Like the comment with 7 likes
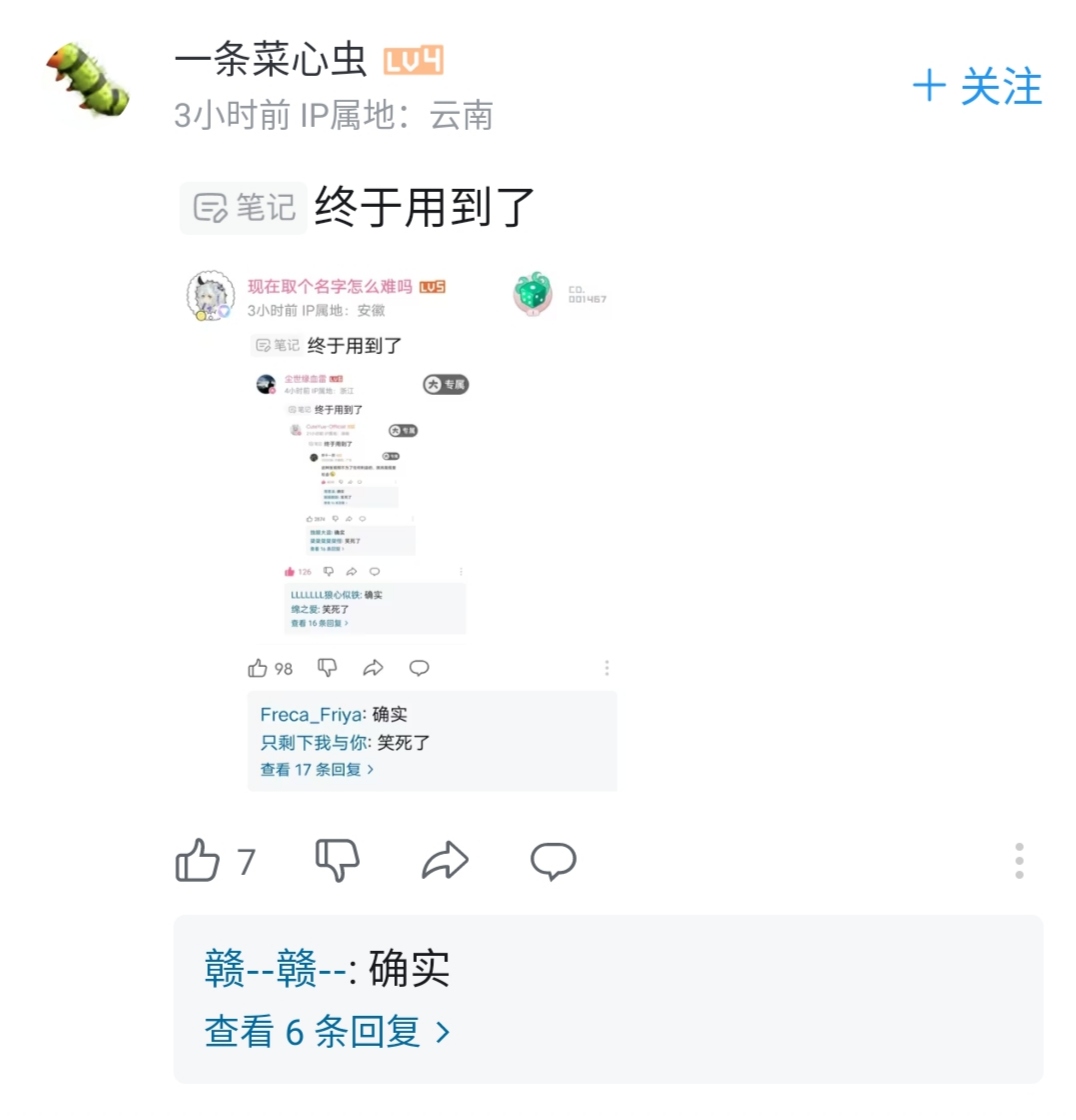This screenshot has height=1120, width=1076. coord(197,860)
